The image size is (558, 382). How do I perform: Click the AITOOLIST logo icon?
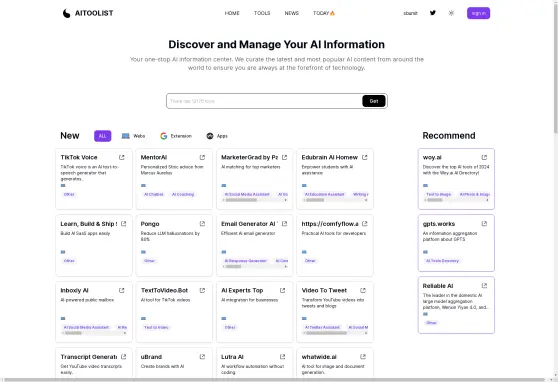(67, 13)
